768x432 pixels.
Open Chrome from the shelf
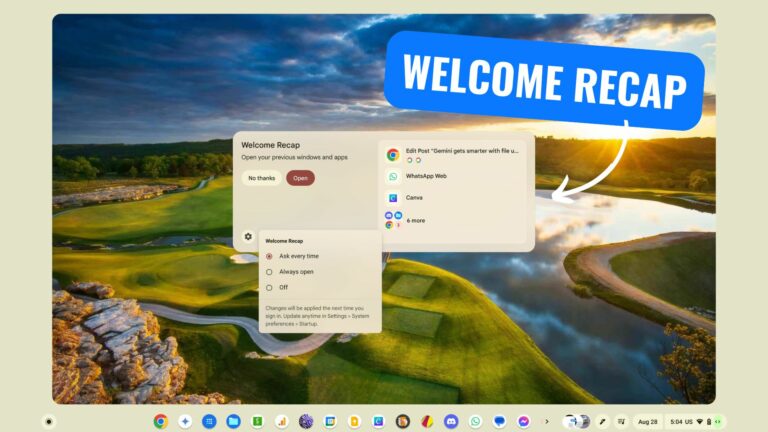point(160,421)
